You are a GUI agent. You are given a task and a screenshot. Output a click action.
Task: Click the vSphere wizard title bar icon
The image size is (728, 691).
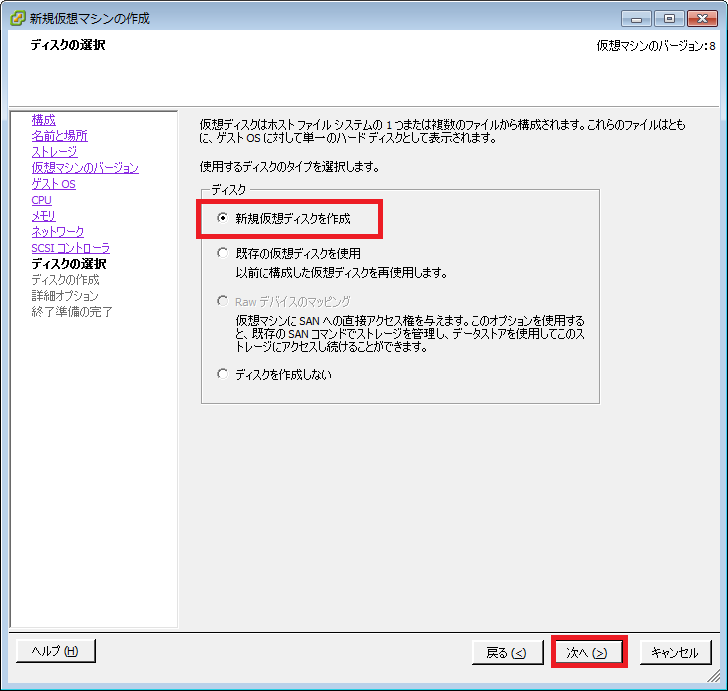pos(18,18)
